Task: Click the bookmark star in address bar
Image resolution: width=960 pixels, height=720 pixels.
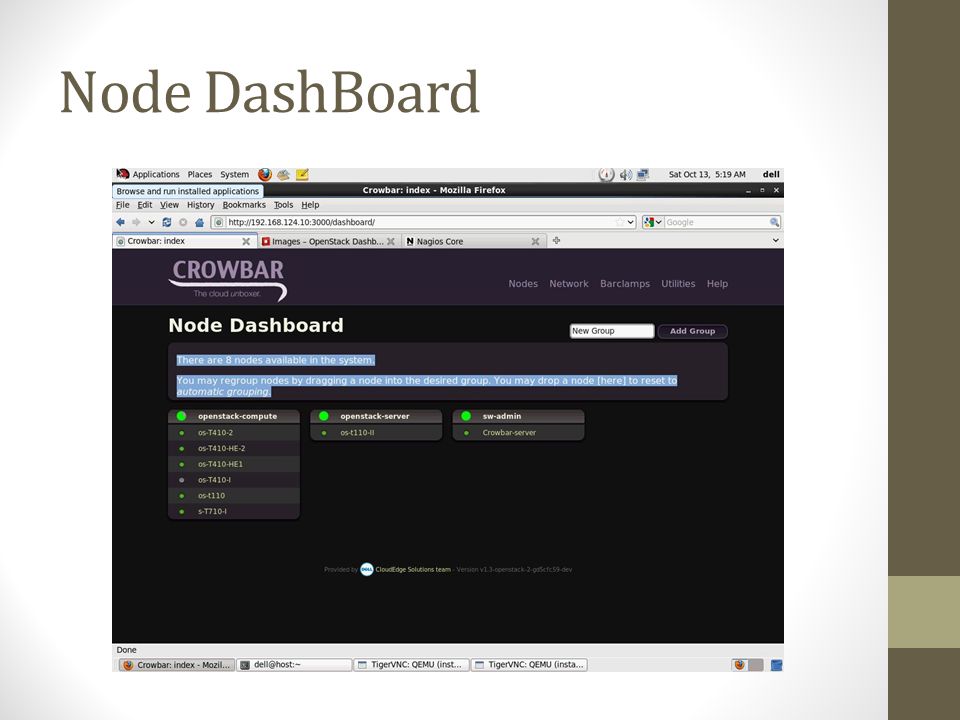Action: coord(620,222)
